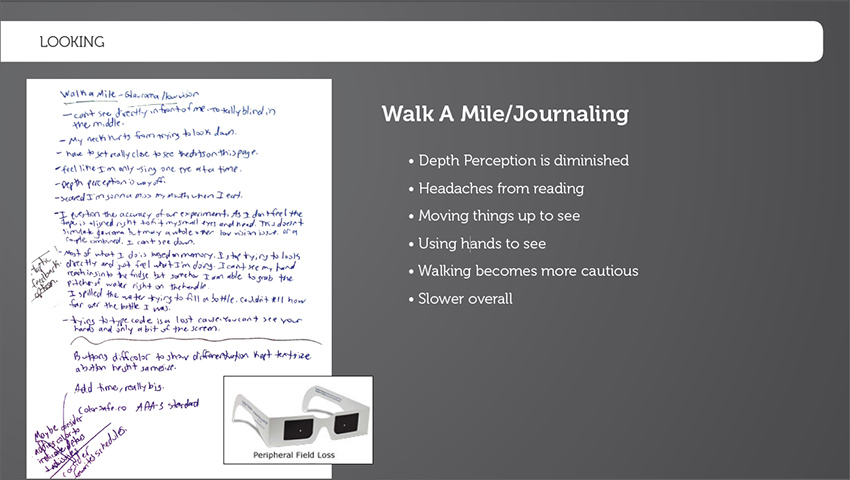Select the bullet 'Walking becomes more cautious'
Image resolution: width=850 pixels, height=480 pixels.
pos(528,271)
